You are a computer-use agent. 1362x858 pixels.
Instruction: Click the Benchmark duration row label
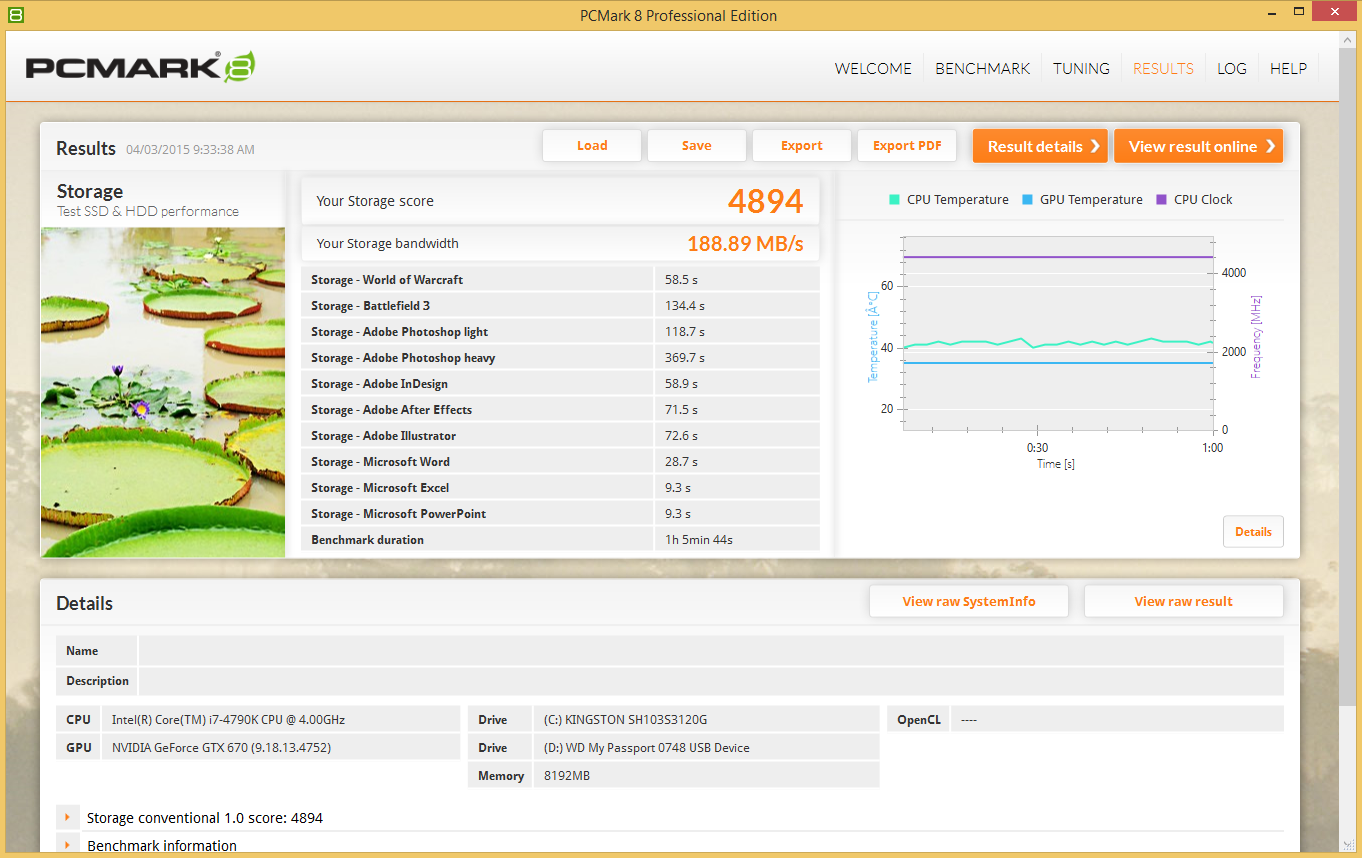367,540
